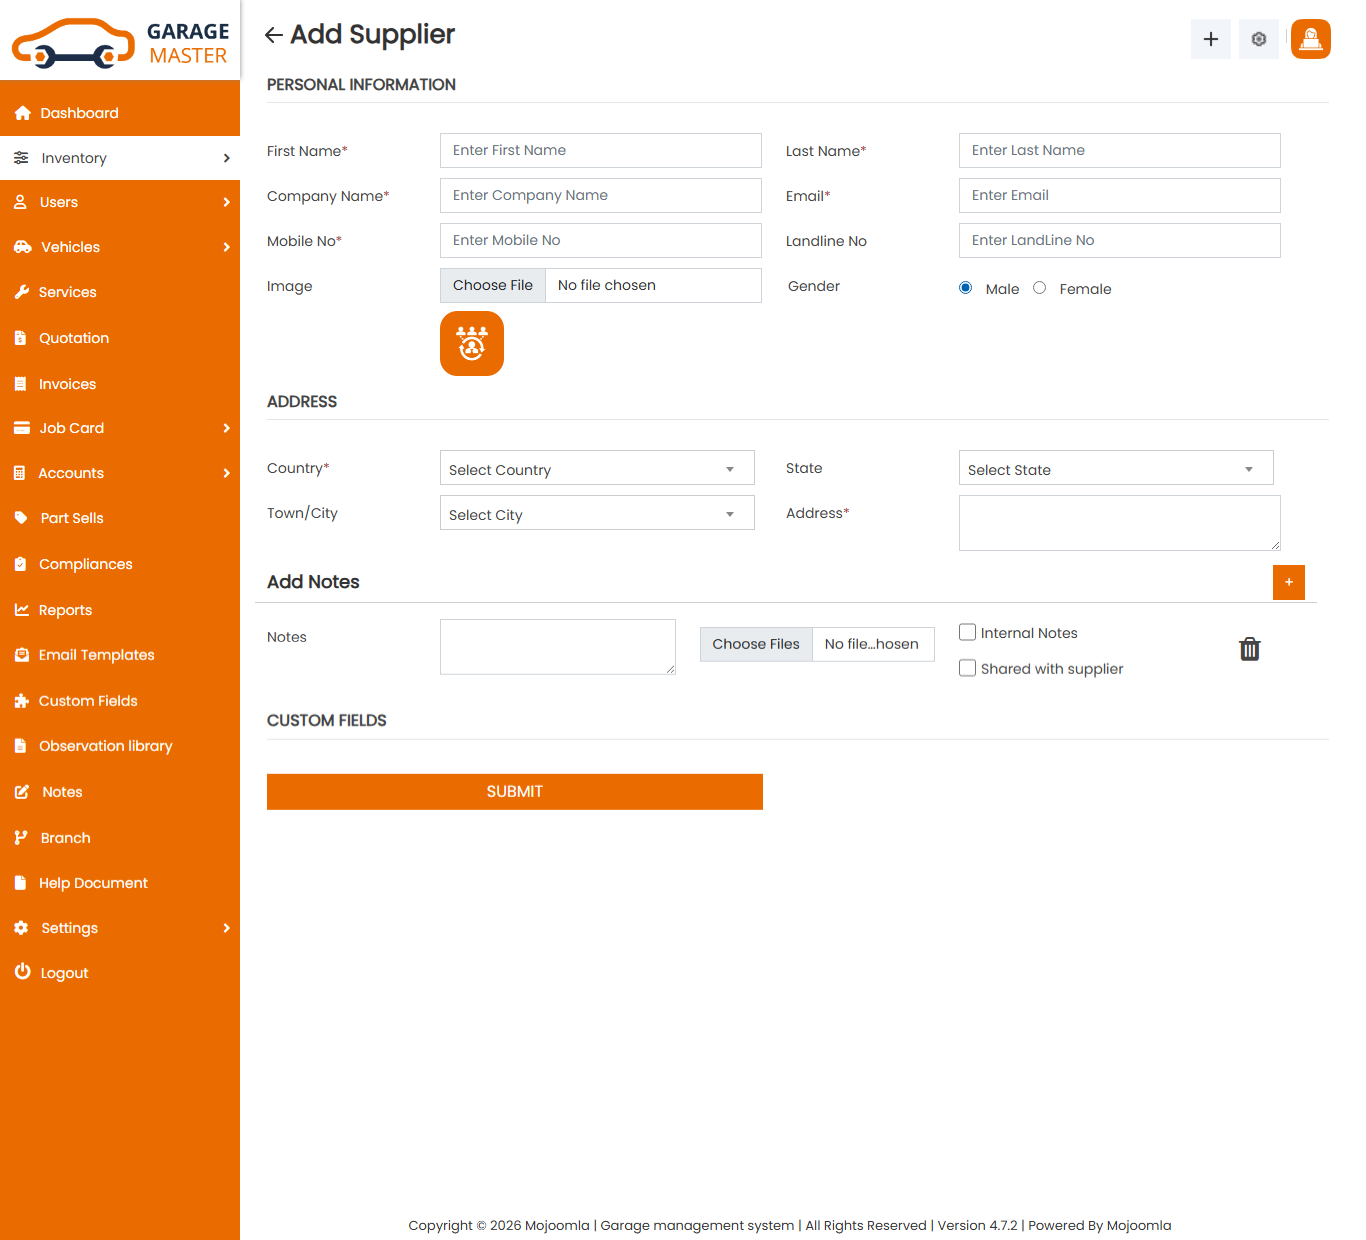The height and width of the screenshot is (1240, 1366).
Task: Open the Reports section
Action: (x=66, y=610)
